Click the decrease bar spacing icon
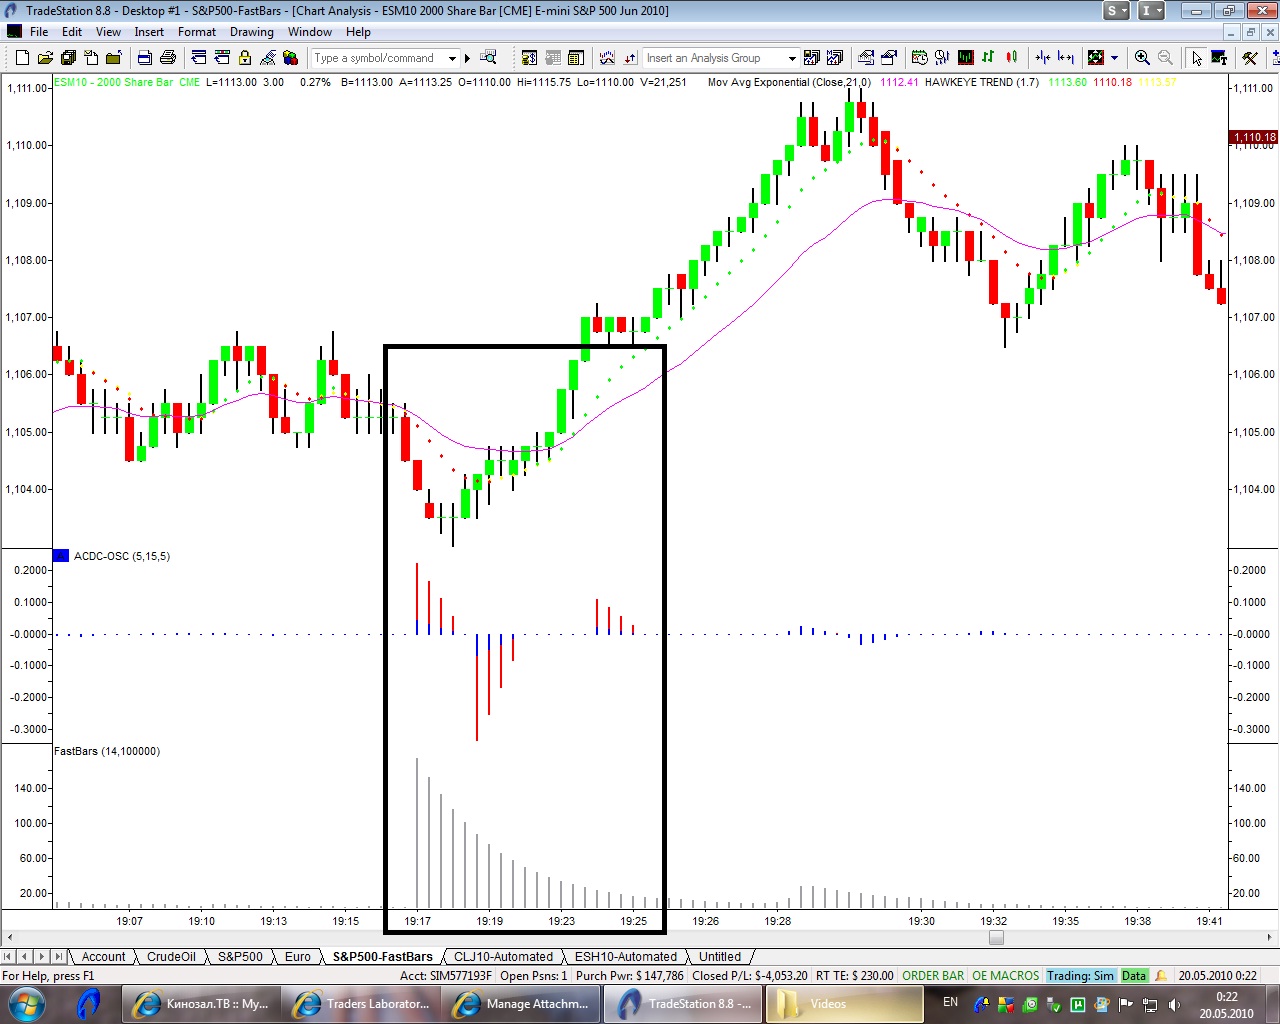1280x1024 pixels. click(x=1043, y=58)
